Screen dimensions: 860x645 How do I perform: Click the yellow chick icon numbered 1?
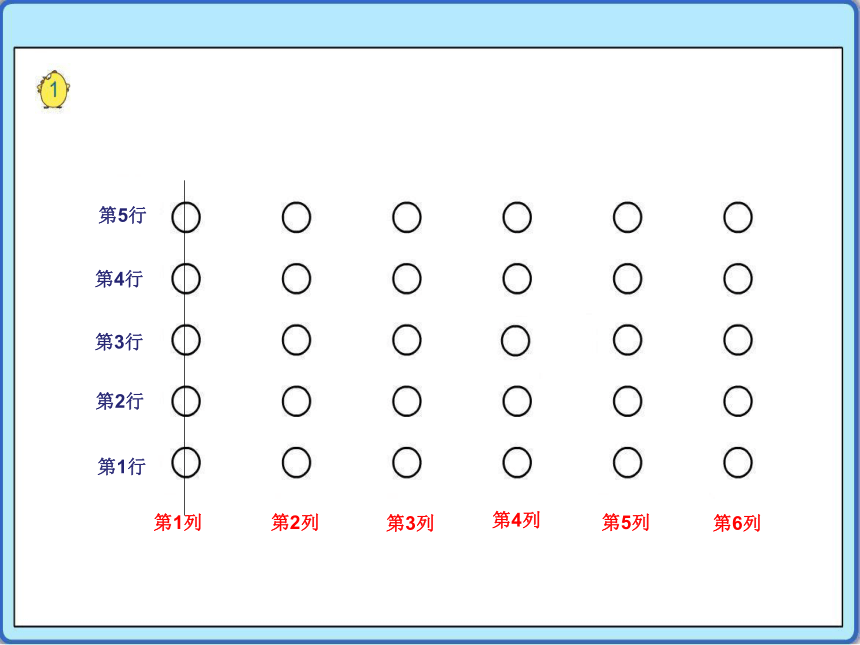53,90
